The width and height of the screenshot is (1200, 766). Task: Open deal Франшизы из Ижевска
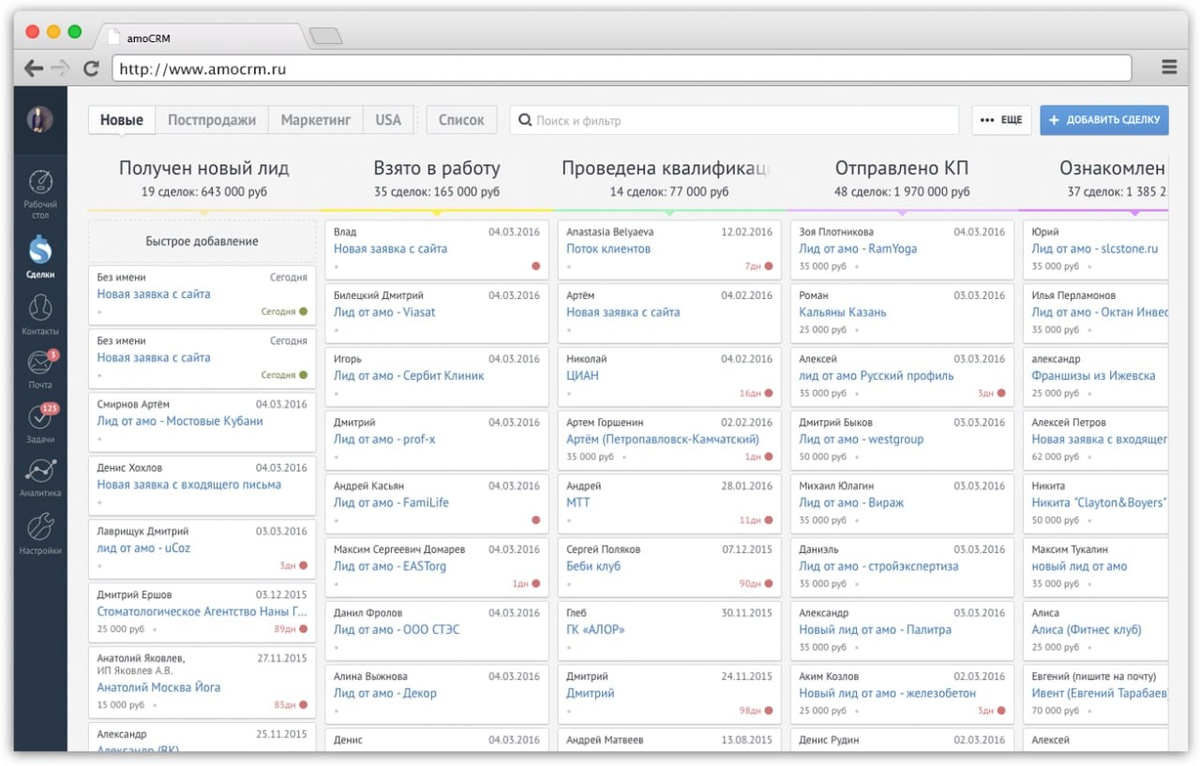pos(1093,375)
